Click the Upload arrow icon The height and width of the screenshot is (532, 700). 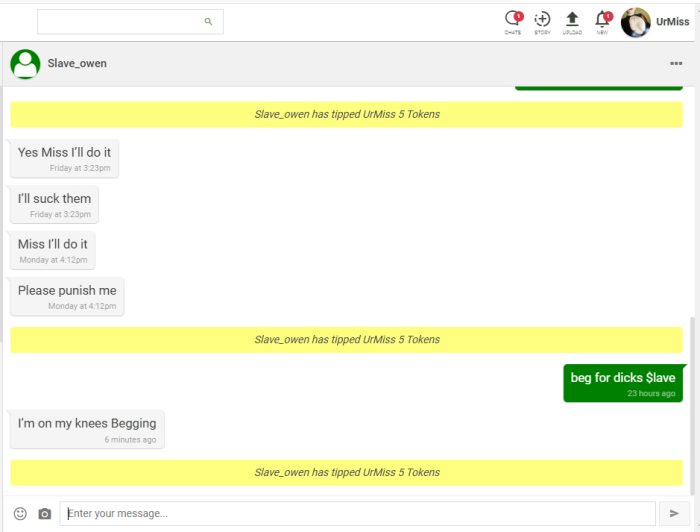click(x=572, y=21)
